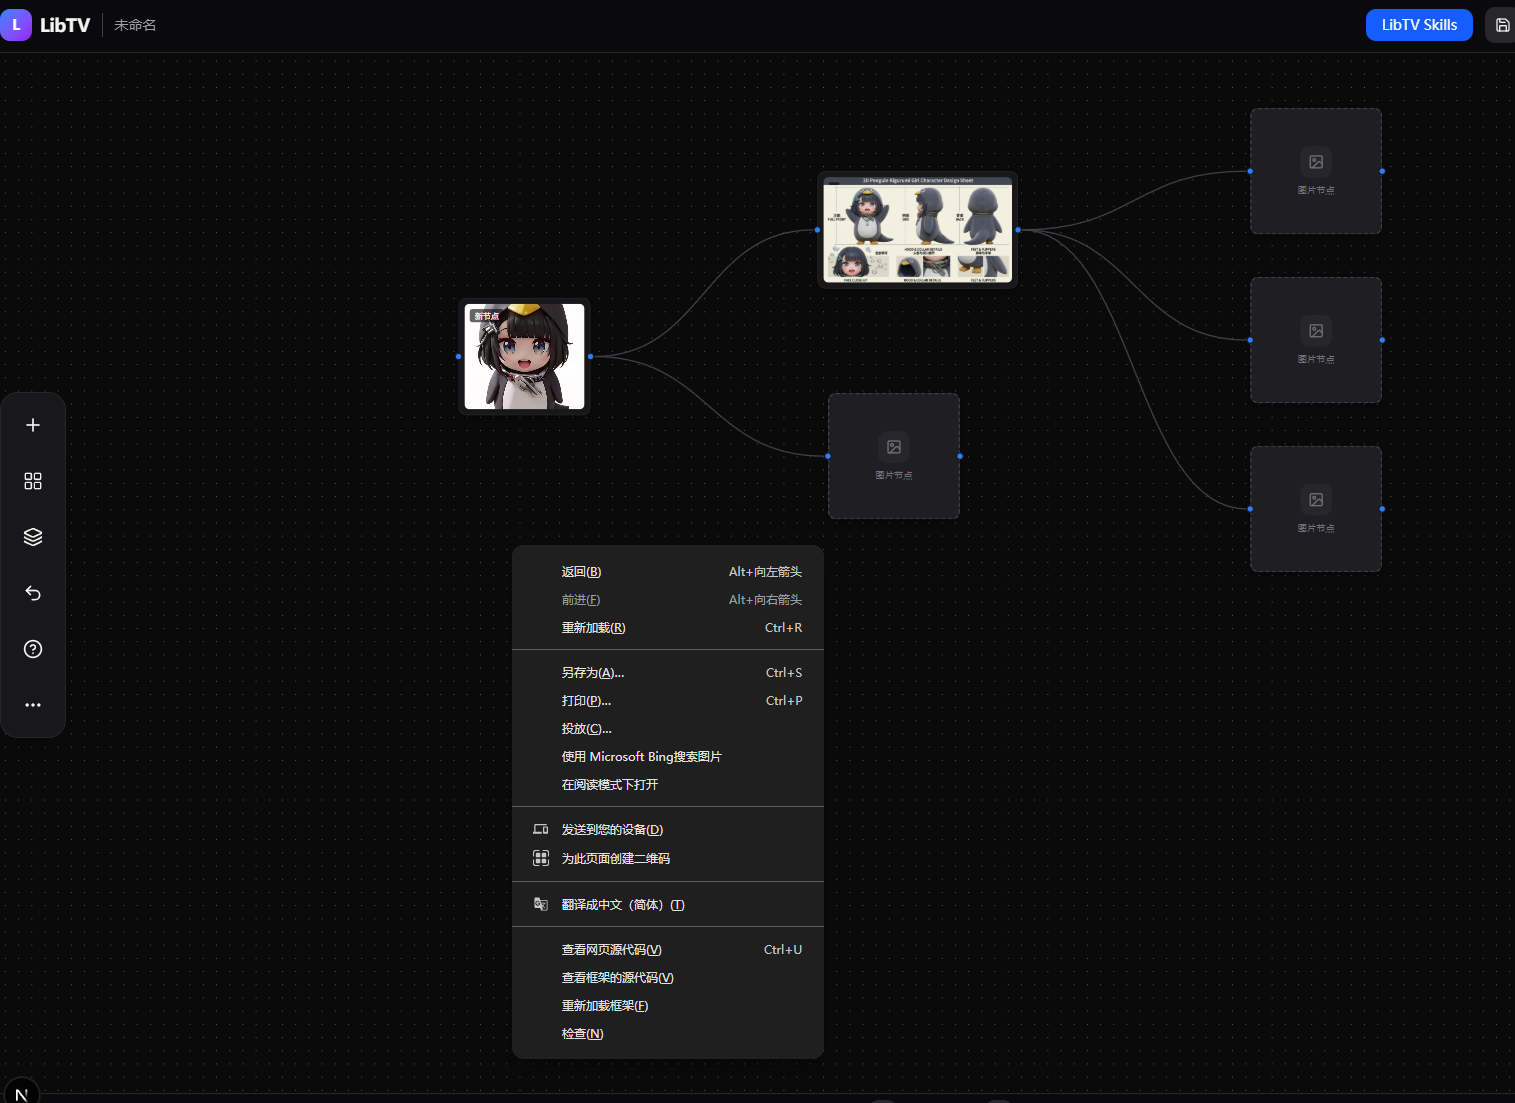
Task: Select 前进(F) in context menu
Action: click(668, 600)
